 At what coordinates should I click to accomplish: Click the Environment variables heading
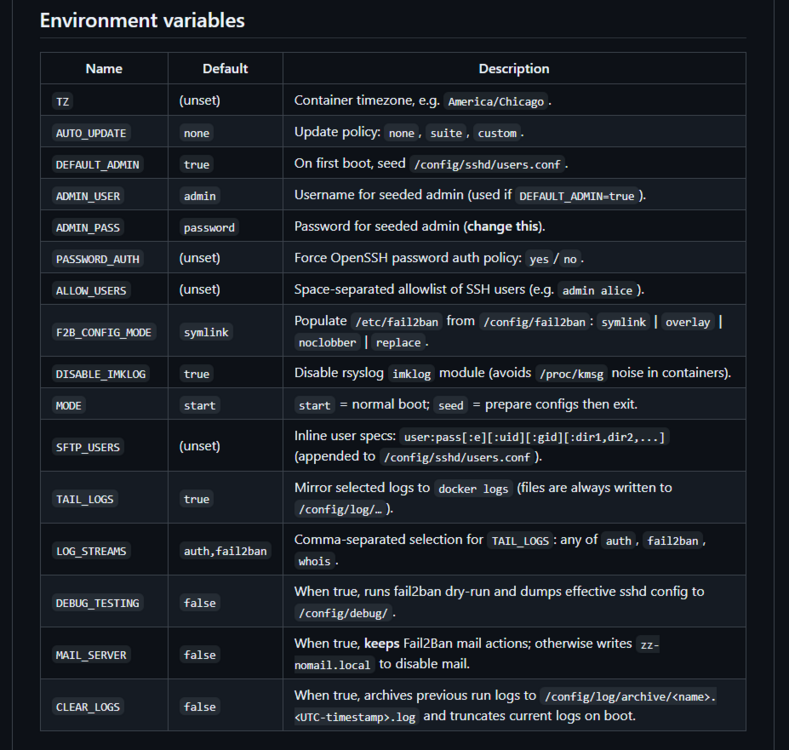pos(142,21)
